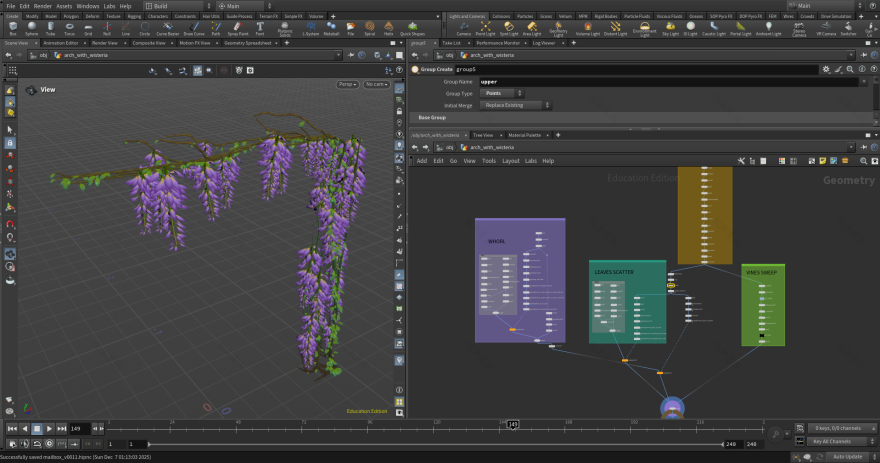Click the Sky Light shelf tool
Image resolution: width=880 pixels, height=463 pixels.
670,29
